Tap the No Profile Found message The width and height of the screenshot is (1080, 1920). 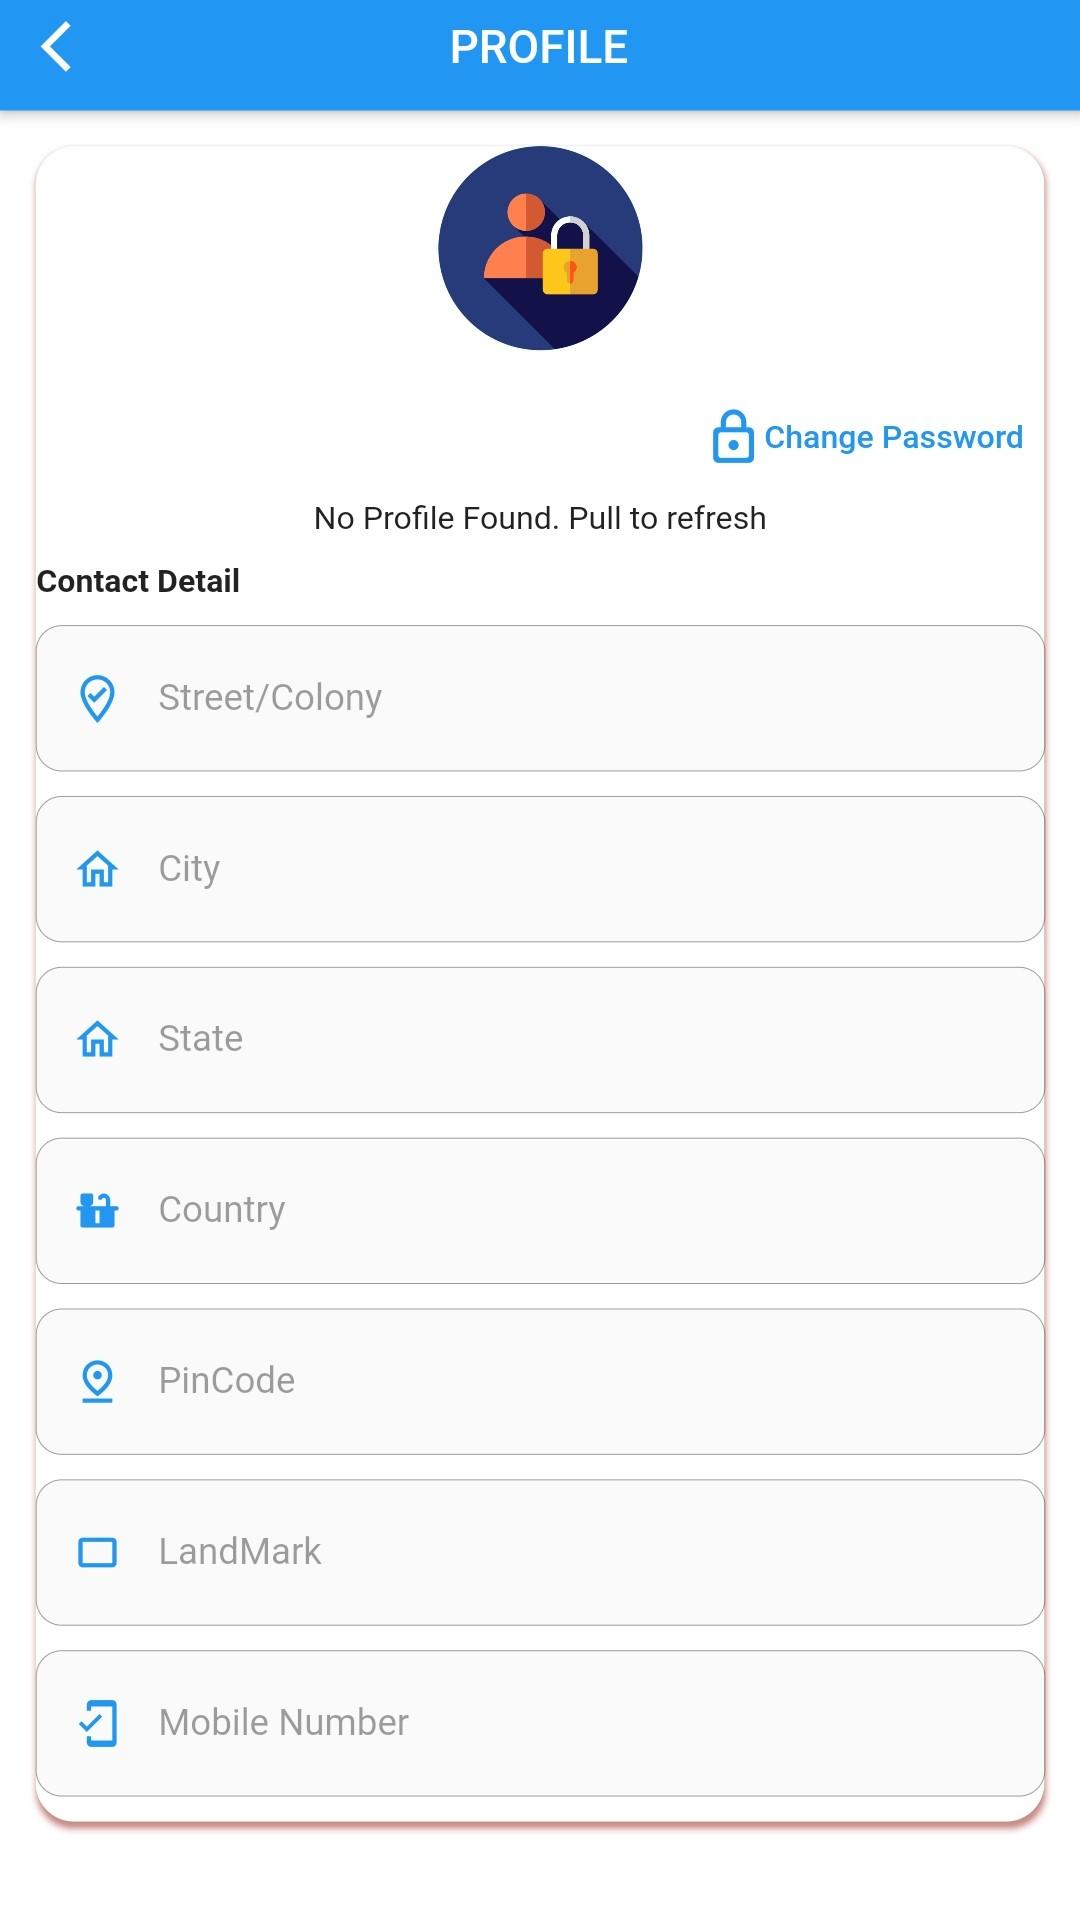(540, 518)
